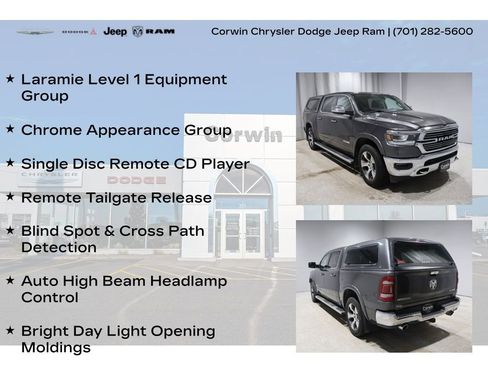Click the star bullet beside Chrome Appearance Group
The height and width of the screenshot is (366, 488).
click(x=10, y=129)
